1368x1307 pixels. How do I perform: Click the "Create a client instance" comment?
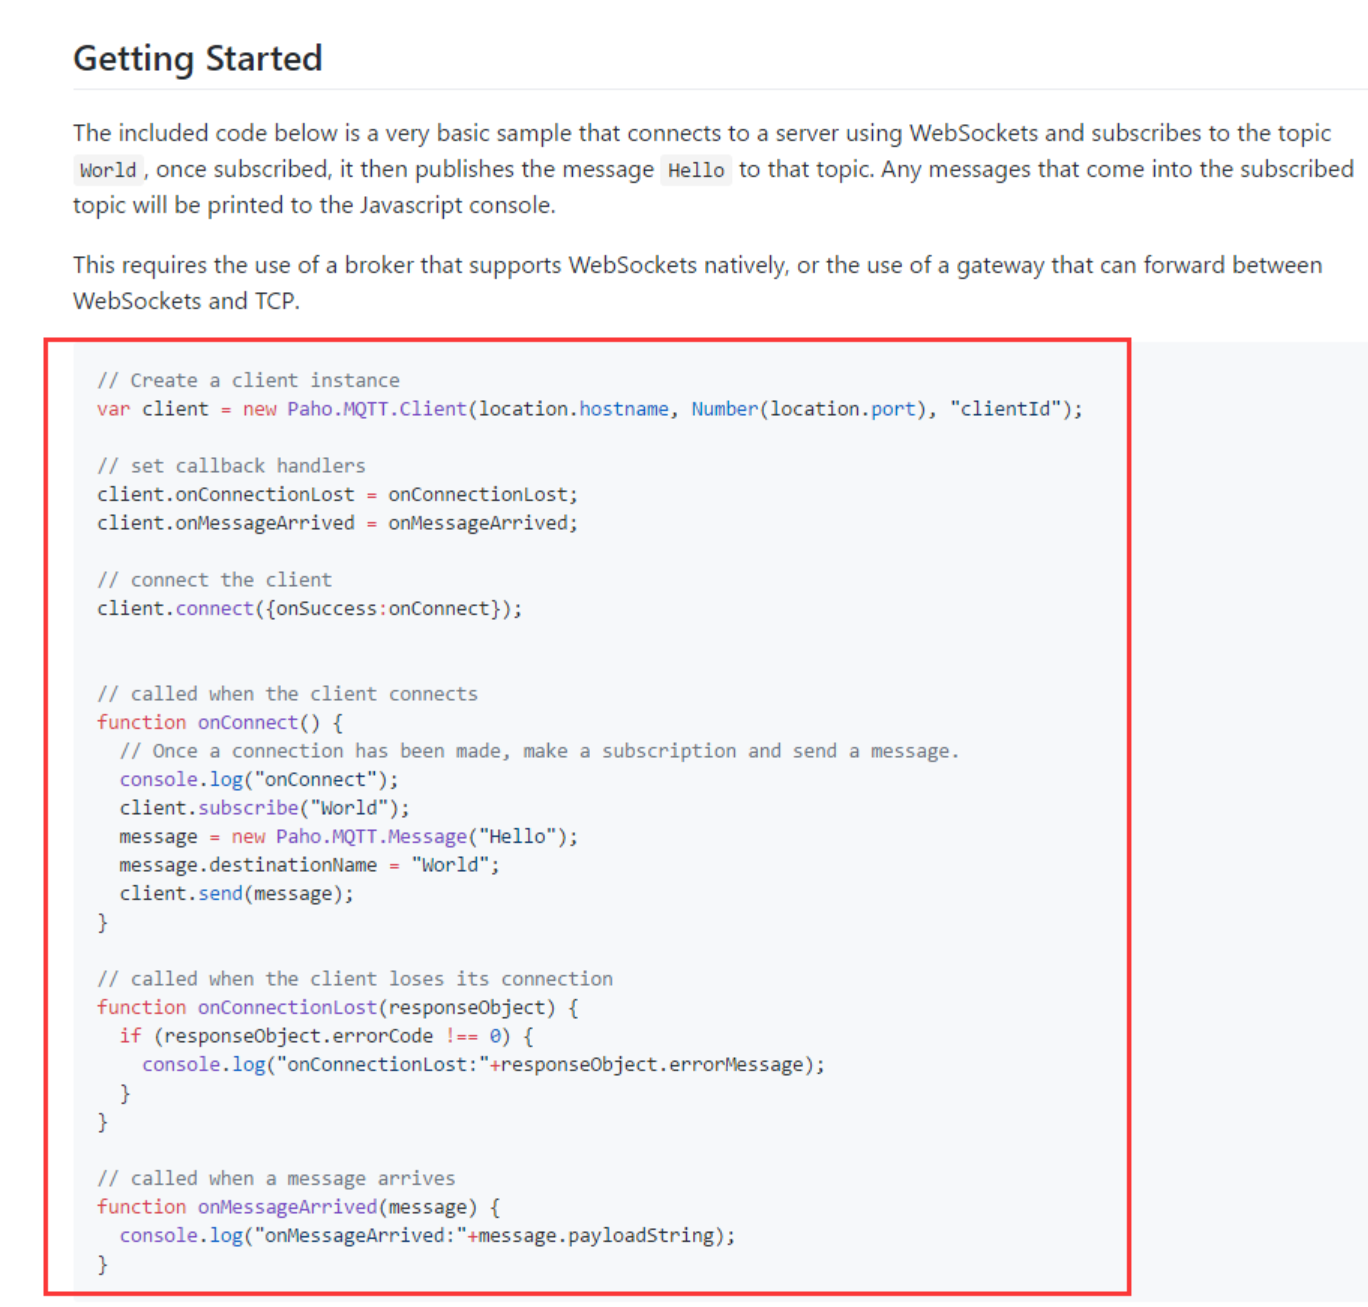click(248, 380)
